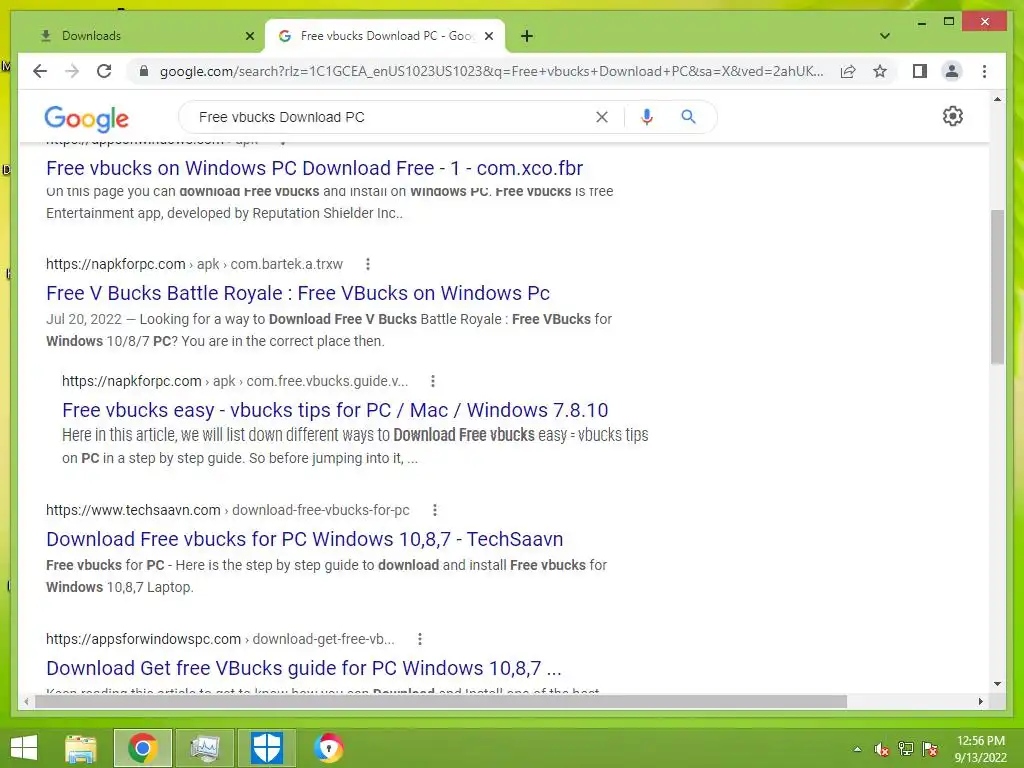Image resolution: width=1024 pixels, height=768 pixels.
Task: Share this page icon in address bar
Action: click(848, 71)
